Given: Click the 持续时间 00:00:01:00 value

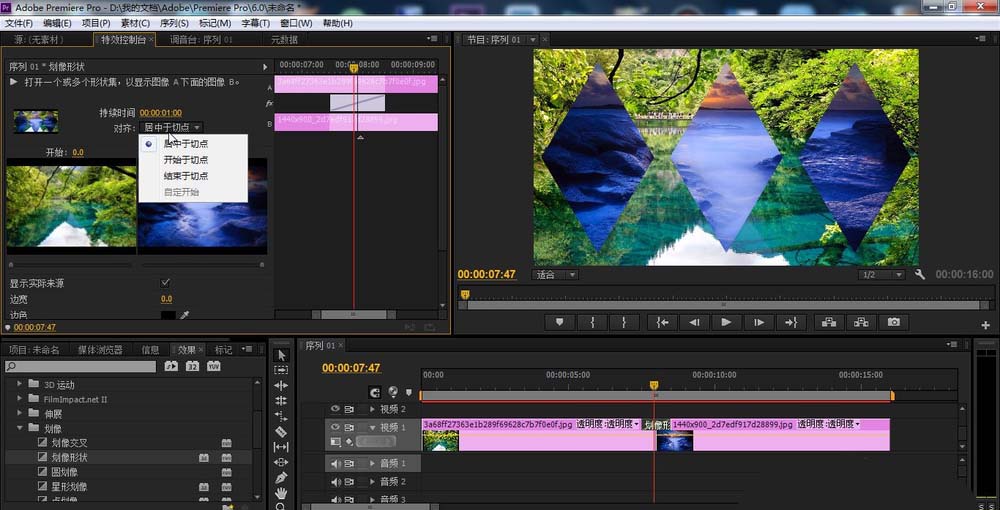Looking at the screenshot, I should (160, 113).
